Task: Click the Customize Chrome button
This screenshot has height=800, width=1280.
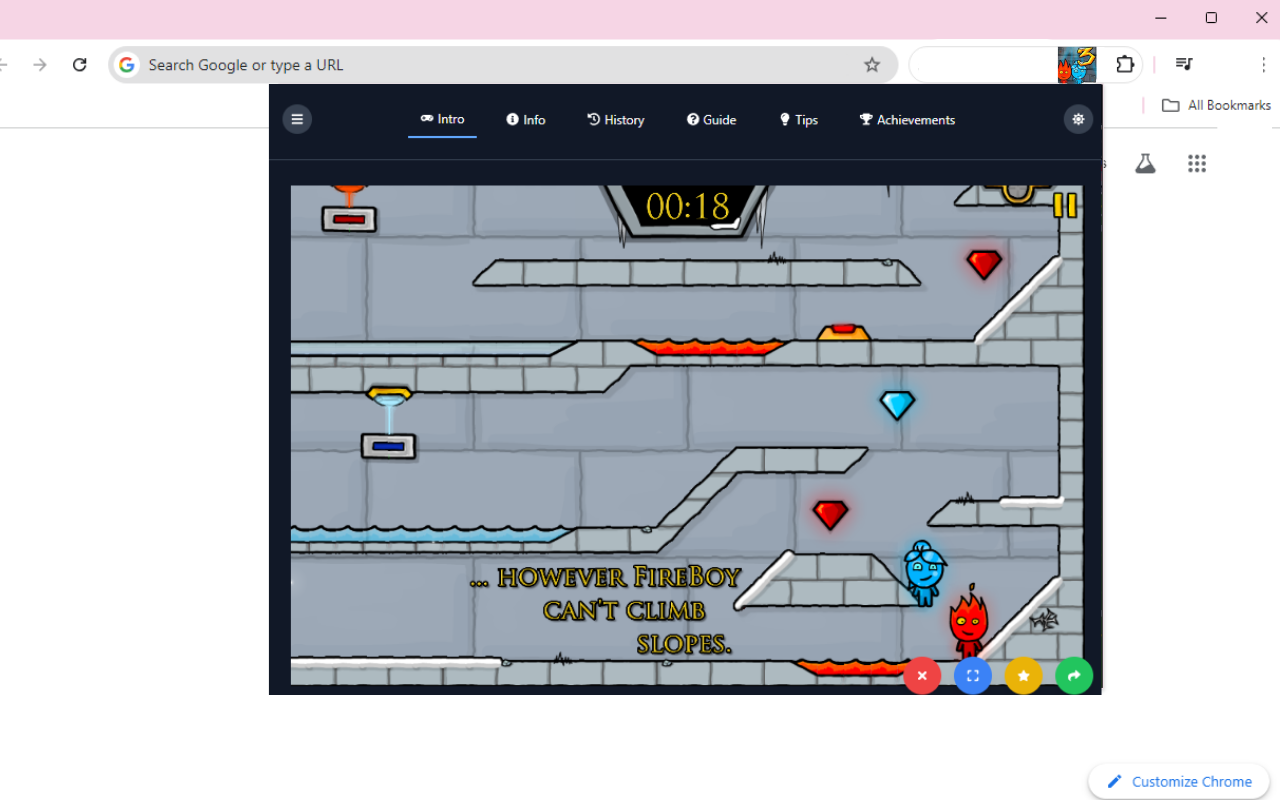Action: 1179,782
